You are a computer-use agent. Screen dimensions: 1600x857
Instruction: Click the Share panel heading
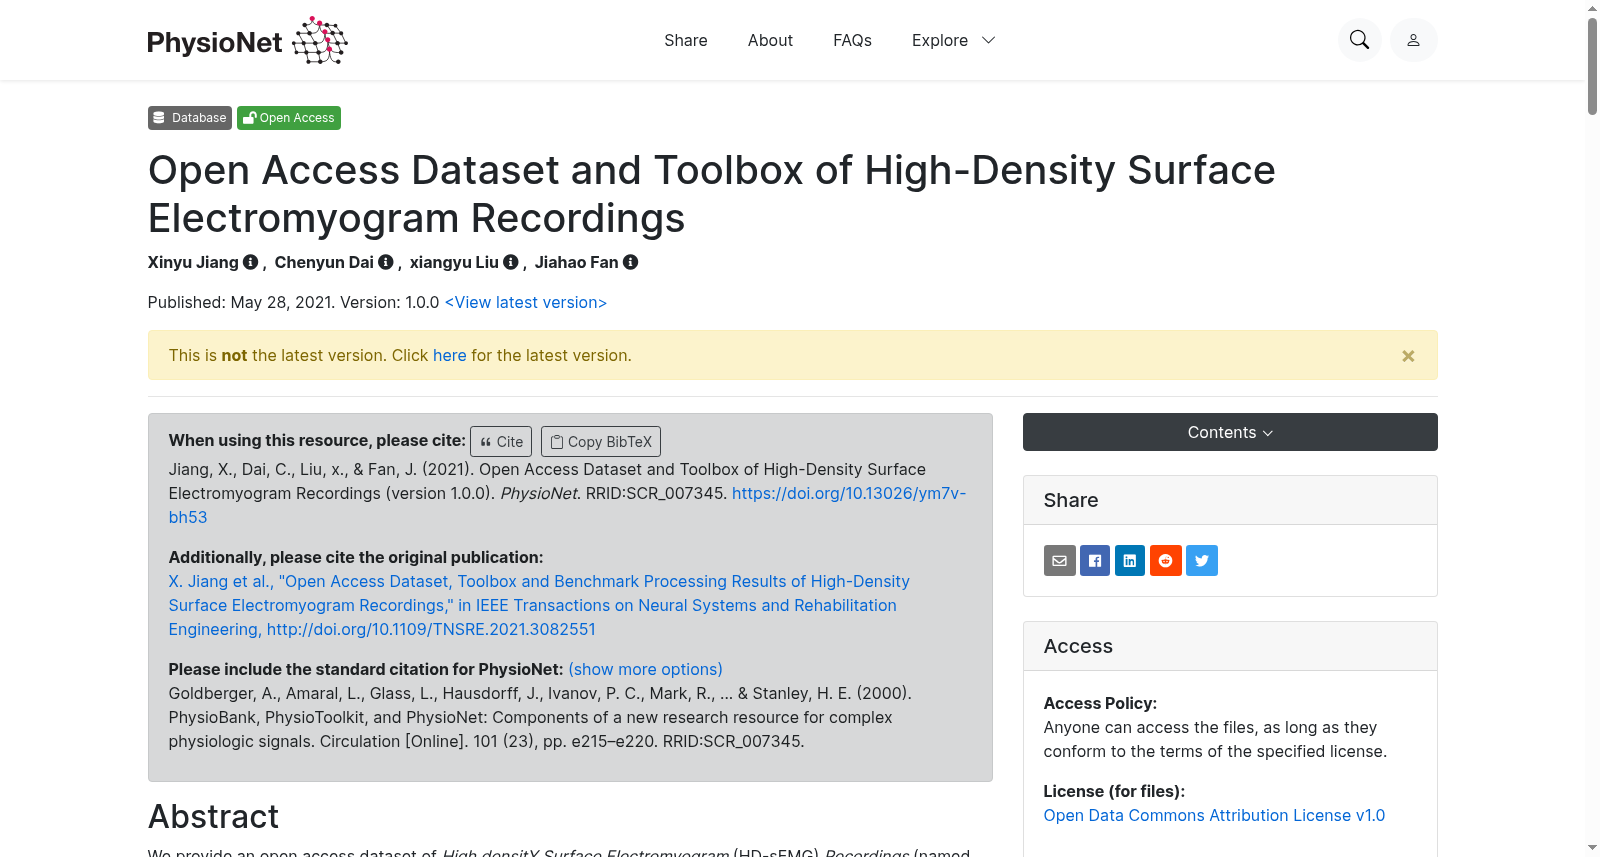pos(1071,500)
